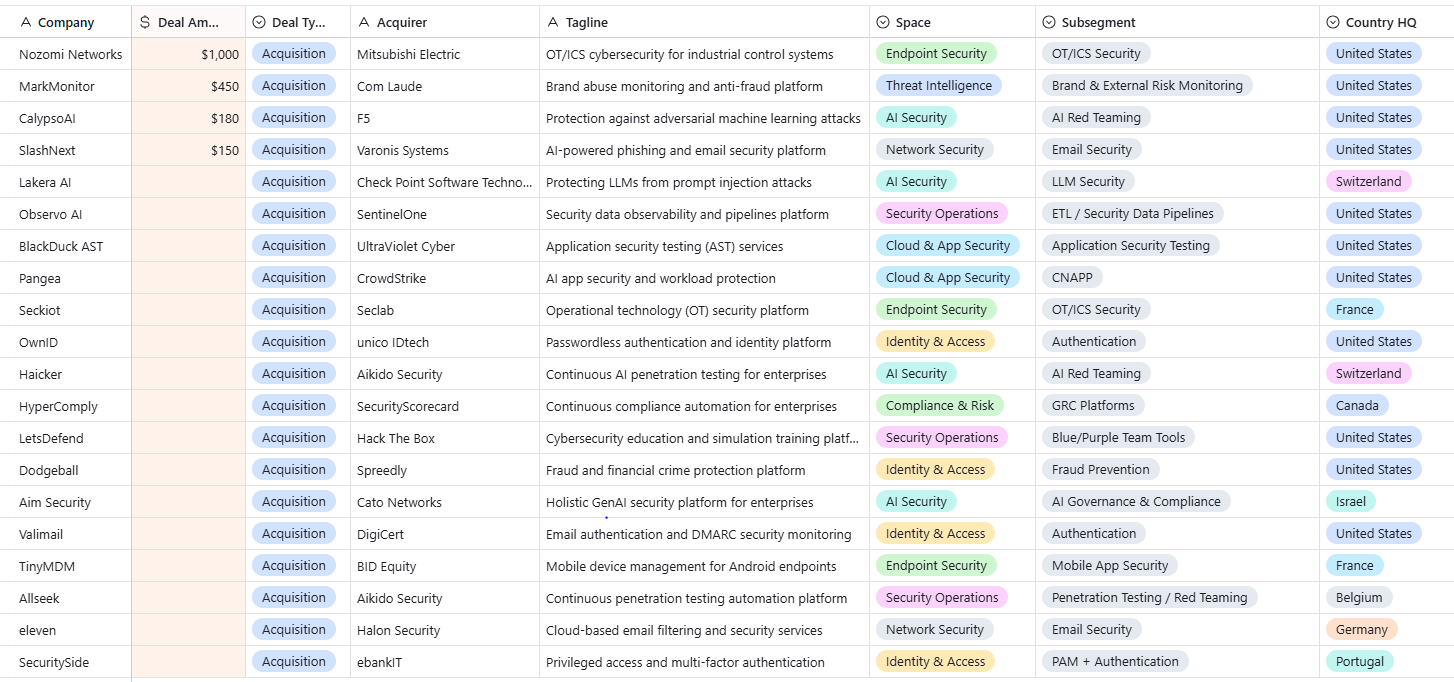Image resolution: width=1454 pixels, height=682 pixels.
Task: Click 'Protecting LLMs from prompt injection attacks' tagline
Action: coord(679,182)
